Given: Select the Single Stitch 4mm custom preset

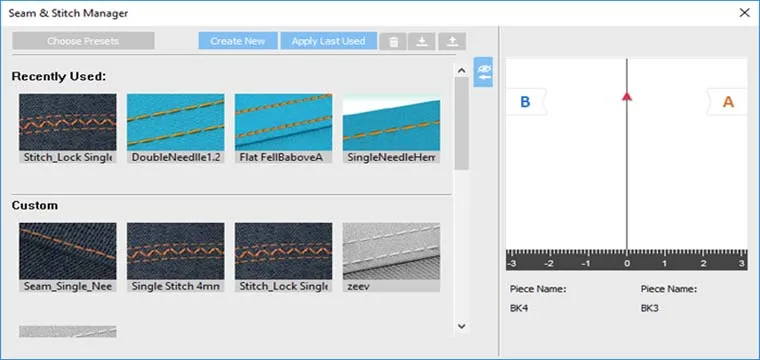Looking at the screenshot, I should (175, 257).
